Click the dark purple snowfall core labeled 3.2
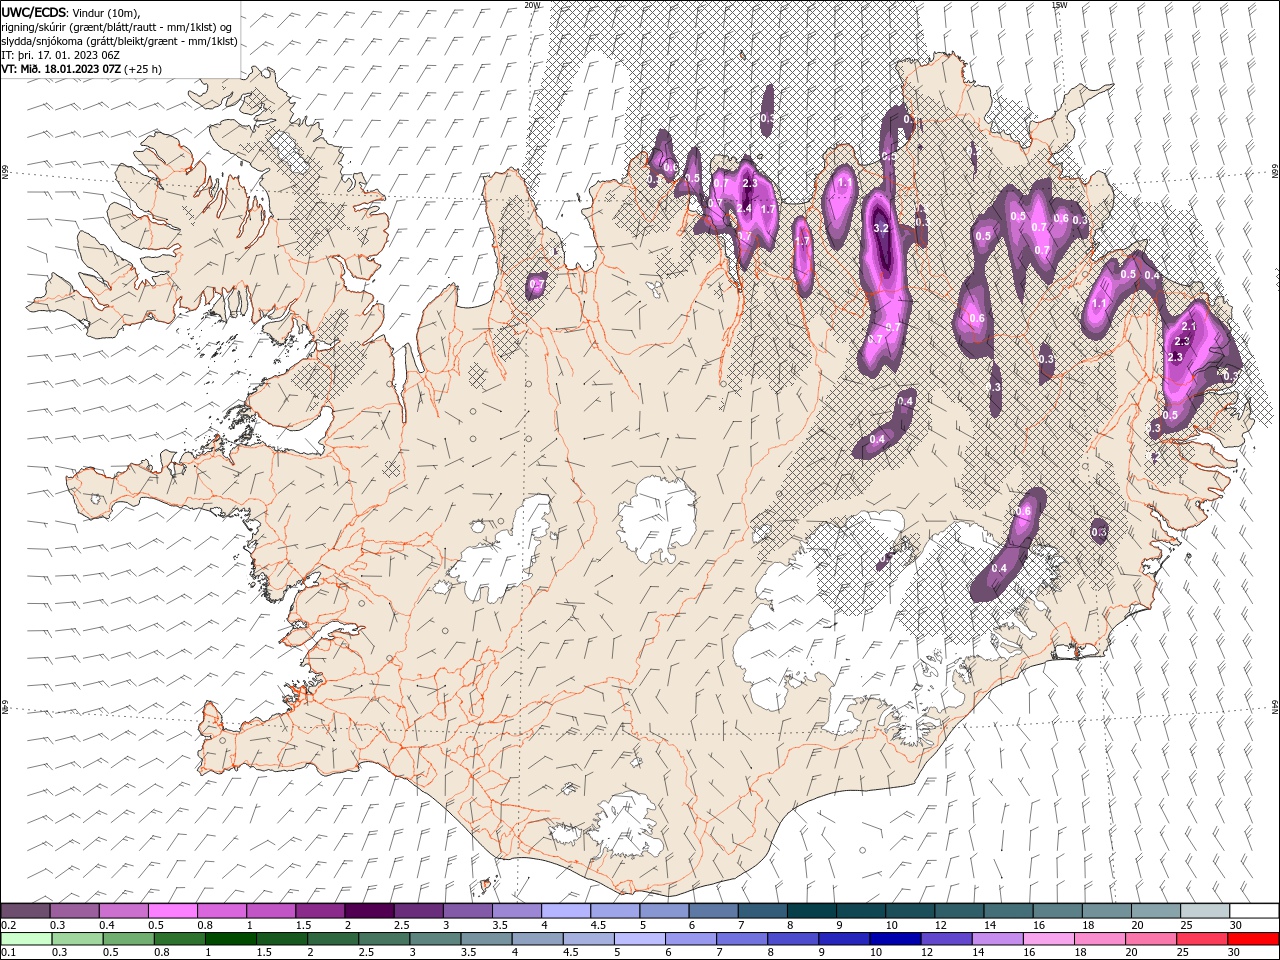Screen dimensions: 1280x960 [x=881, y=240]
